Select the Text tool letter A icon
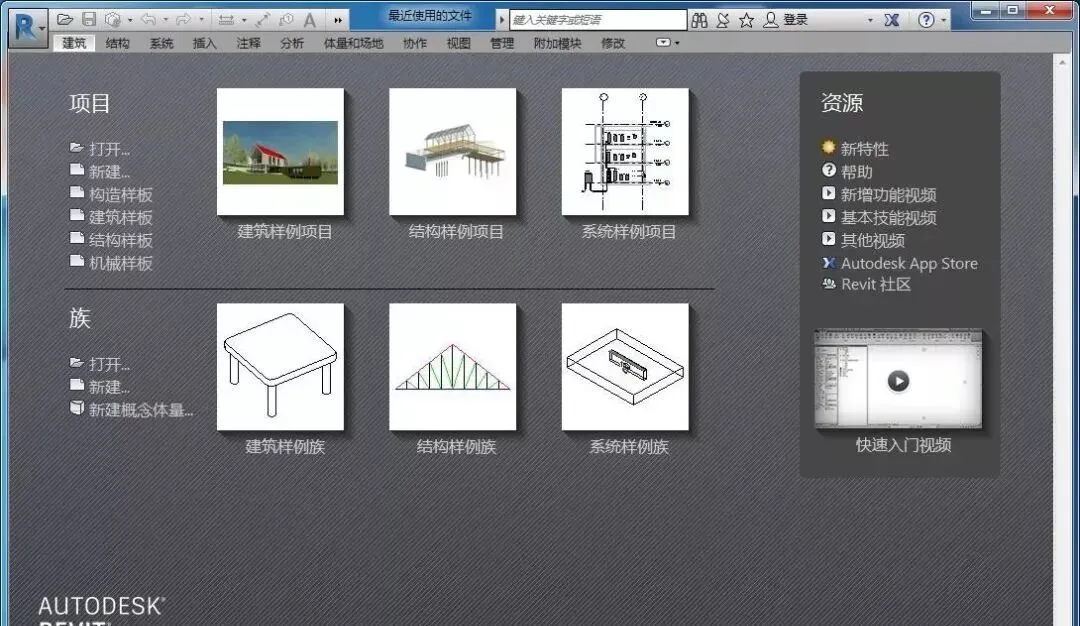Image resolution: width=1080 pixels, height=626 pixels. [310, 20]
